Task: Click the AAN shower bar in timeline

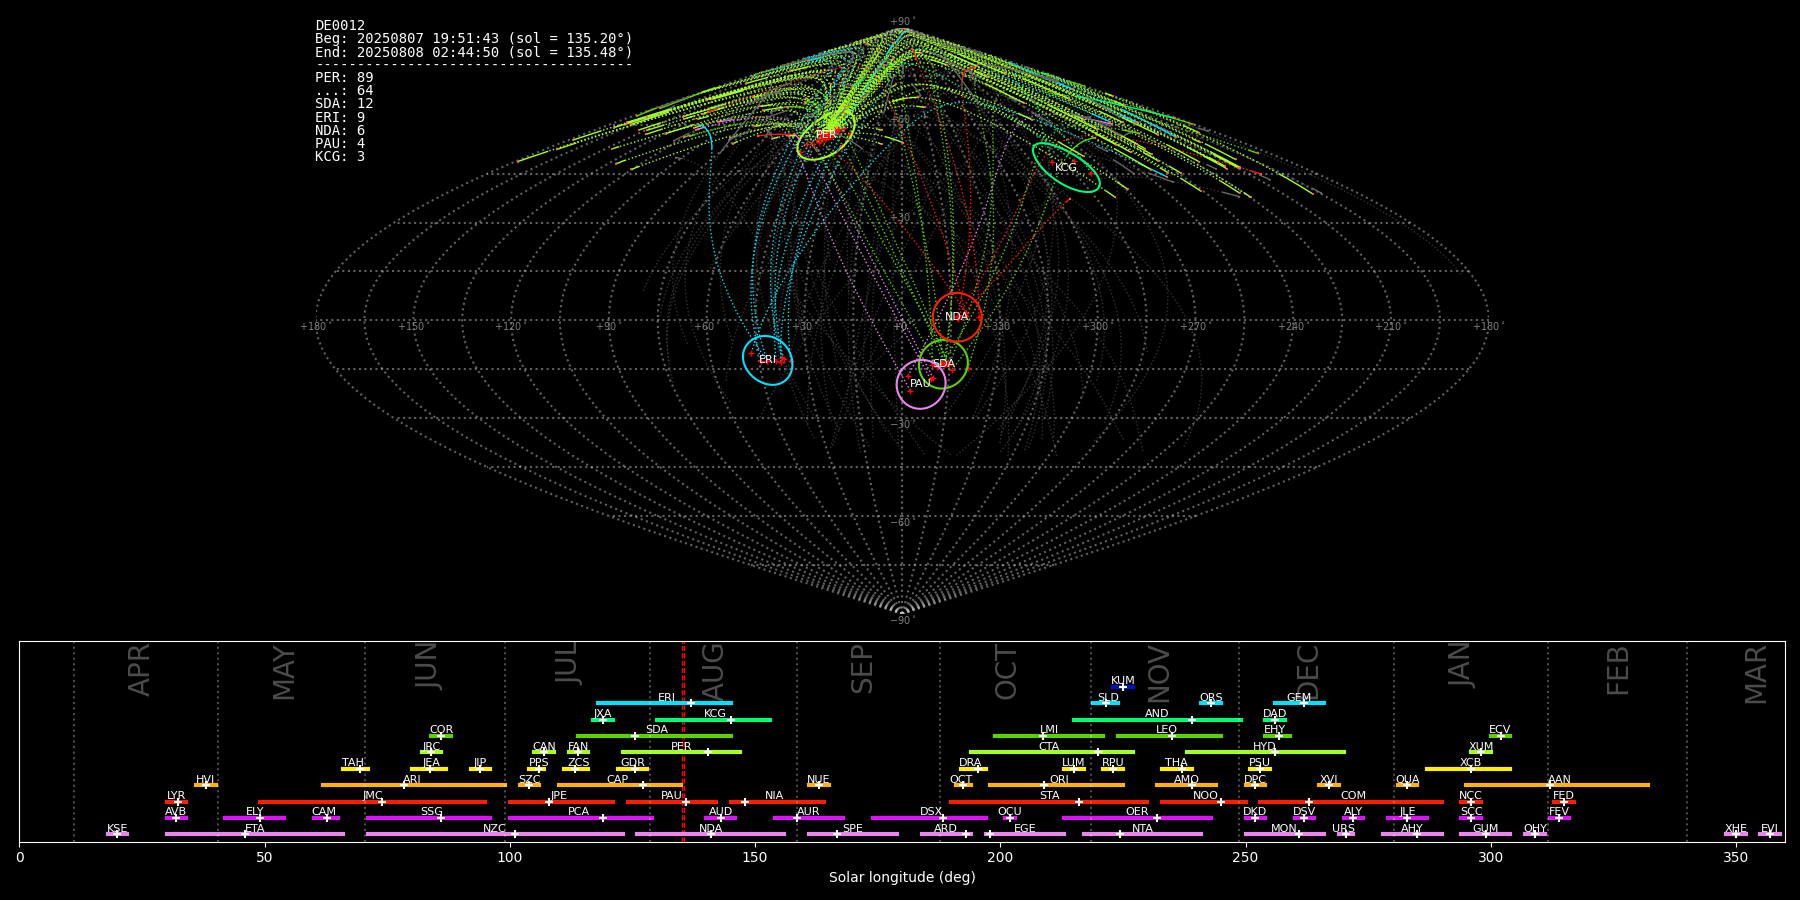Action: tap(1557, 785)
